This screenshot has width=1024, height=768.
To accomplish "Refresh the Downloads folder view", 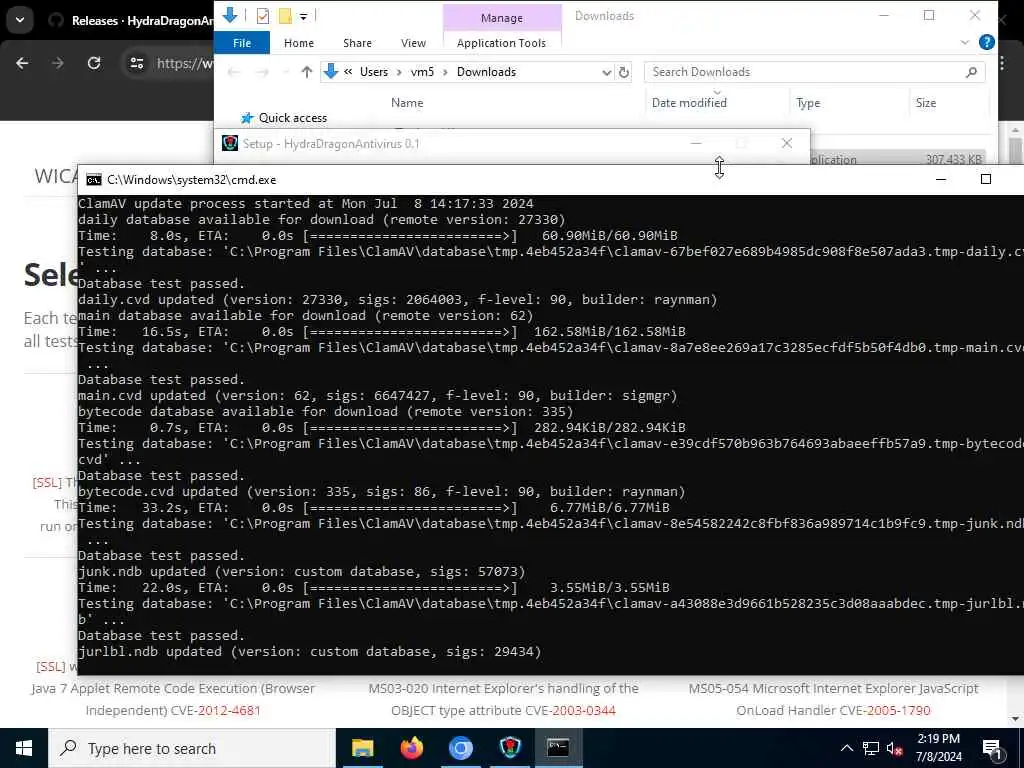I will (624, 72).
